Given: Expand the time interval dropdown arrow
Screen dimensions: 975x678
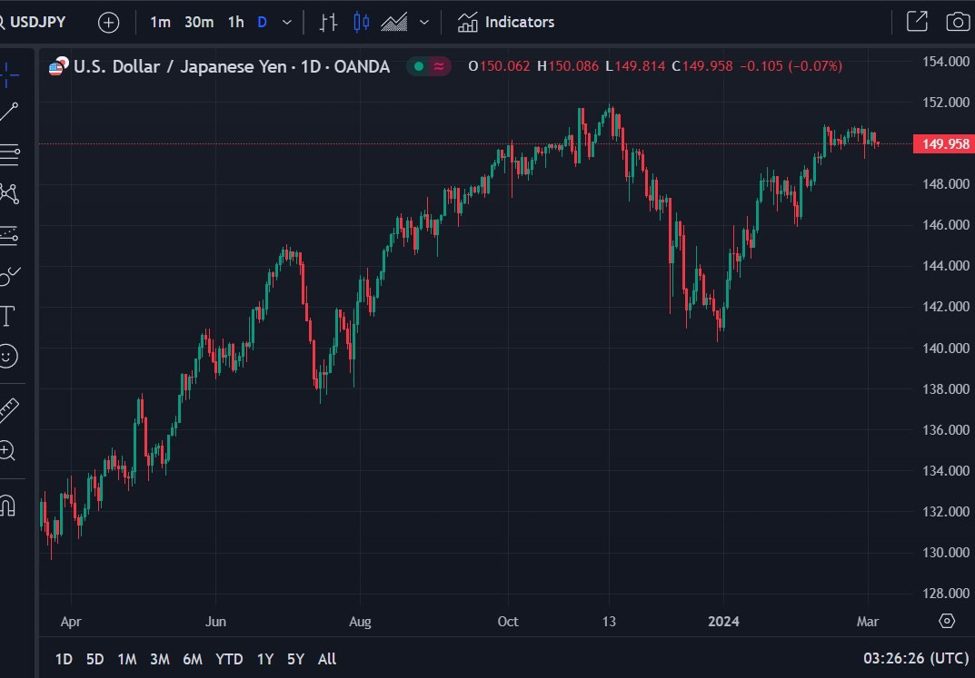Looking at the screenshot, I should (x=288, y=22).
